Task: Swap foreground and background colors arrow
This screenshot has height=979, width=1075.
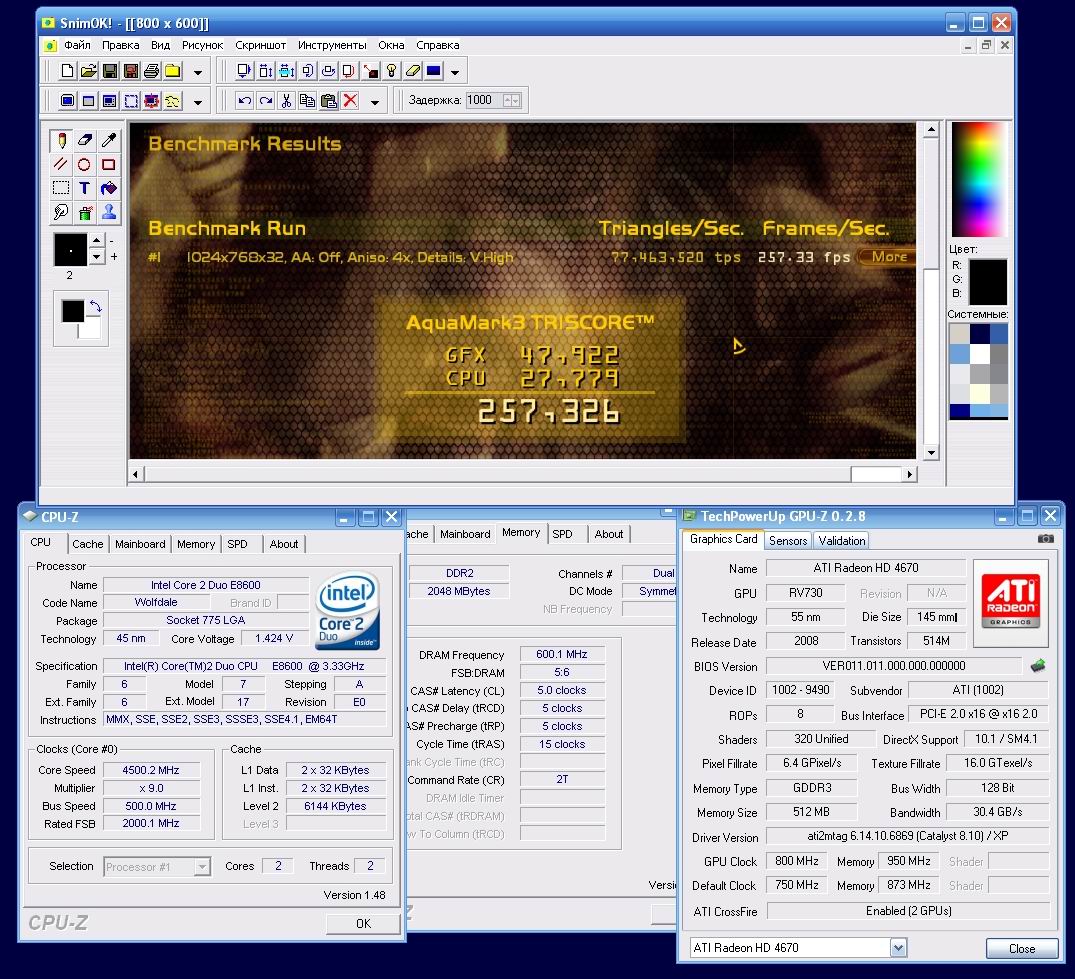Action: click(x=95, y=306)
